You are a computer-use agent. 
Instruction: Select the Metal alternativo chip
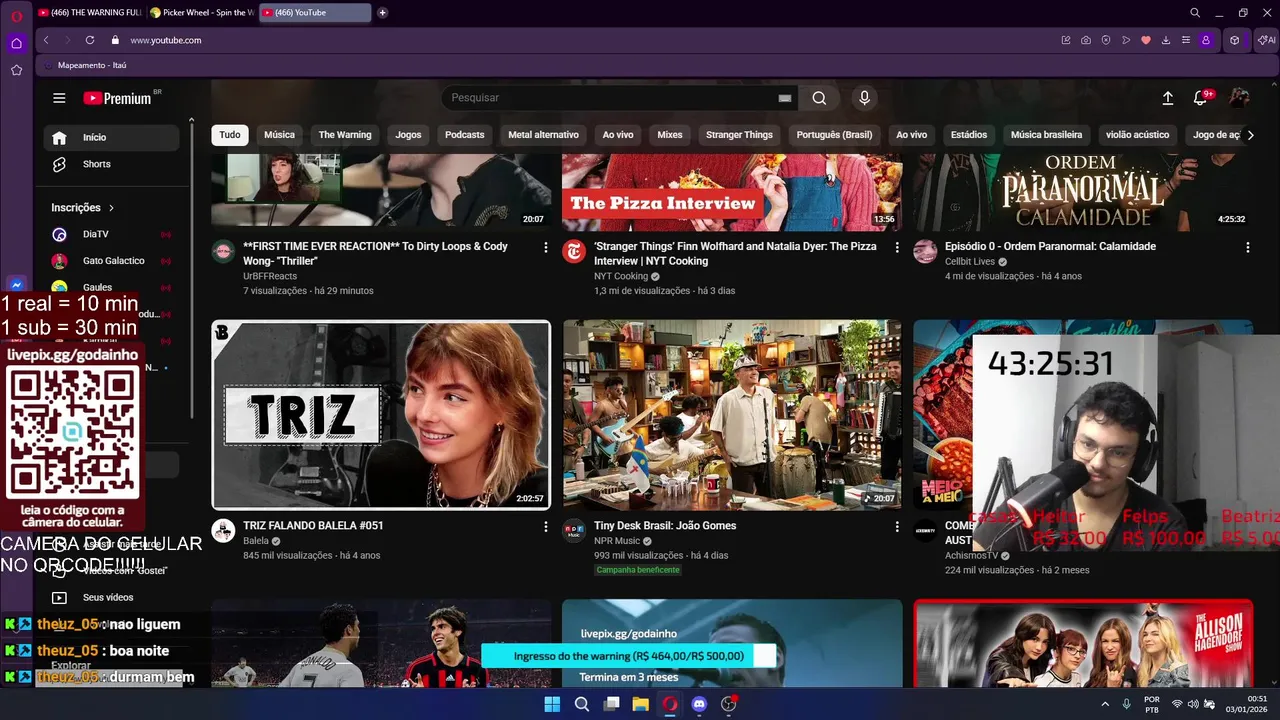click(x=543, y=135)
